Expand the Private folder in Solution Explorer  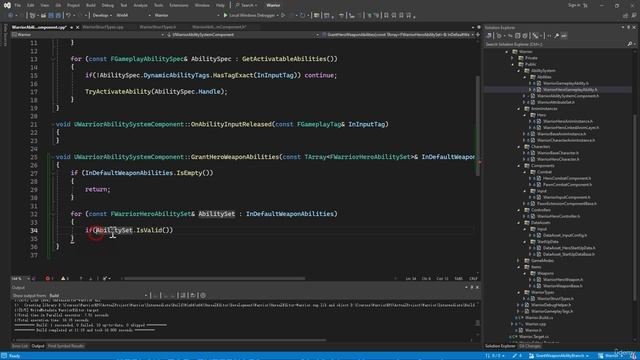point(513,58)
